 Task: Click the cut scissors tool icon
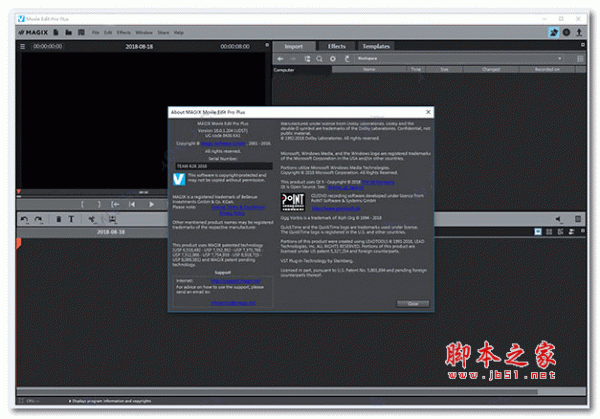click(91, 219)
